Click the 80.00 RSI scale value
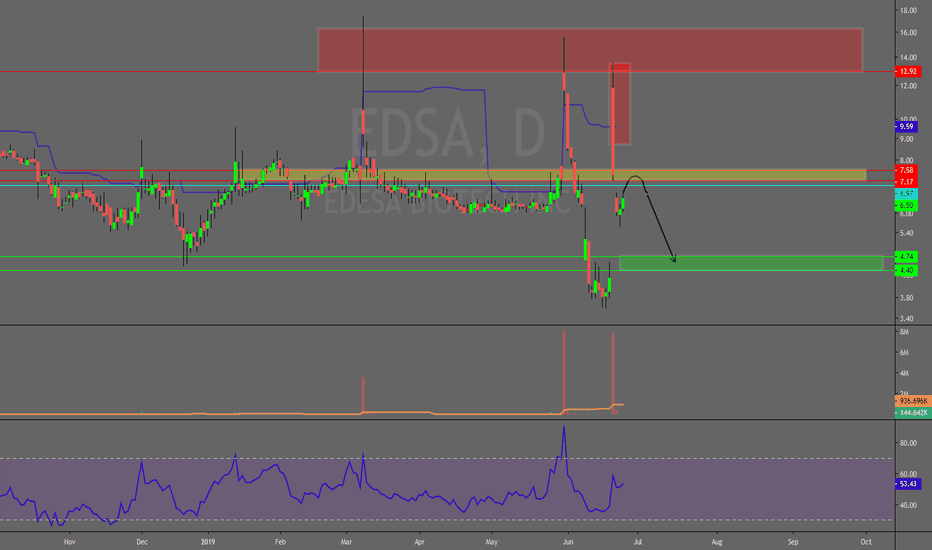The height and width of the screenshot is (550, 932). (908, 443)
